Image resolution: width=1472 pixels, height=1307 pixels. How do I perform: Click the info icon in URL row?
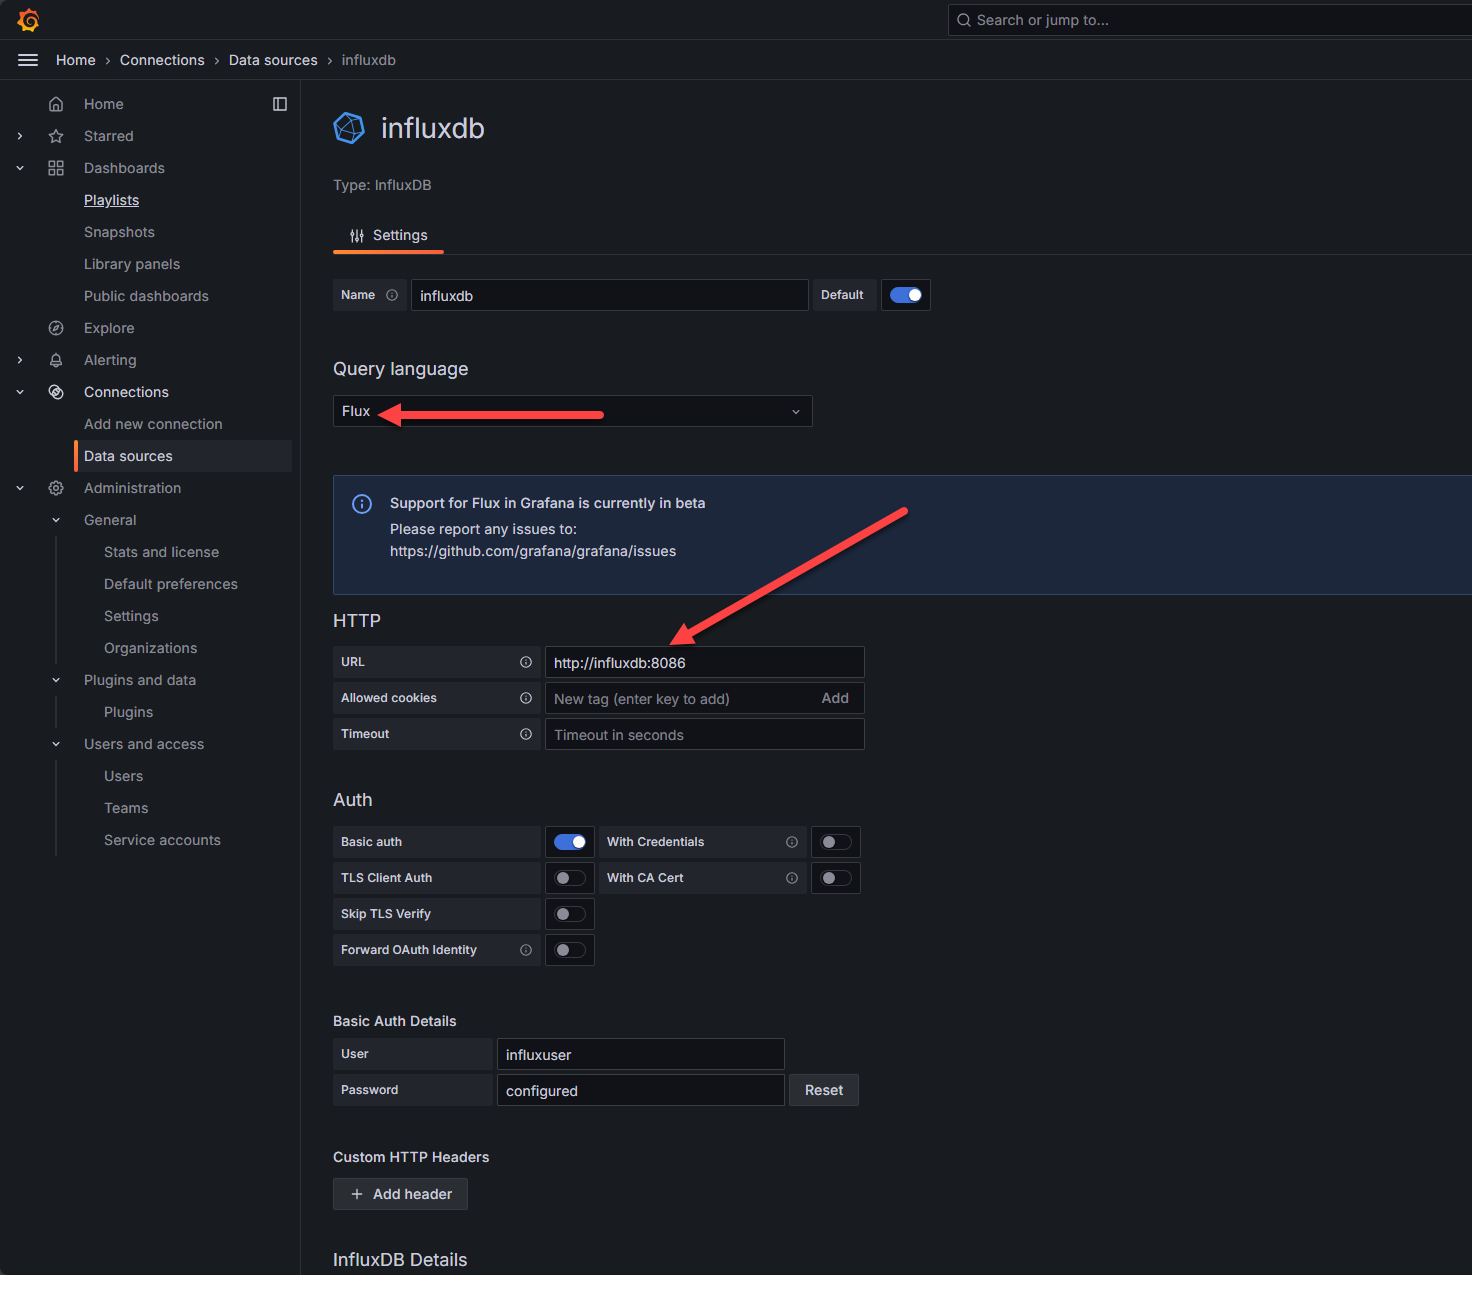click(526, 662)
